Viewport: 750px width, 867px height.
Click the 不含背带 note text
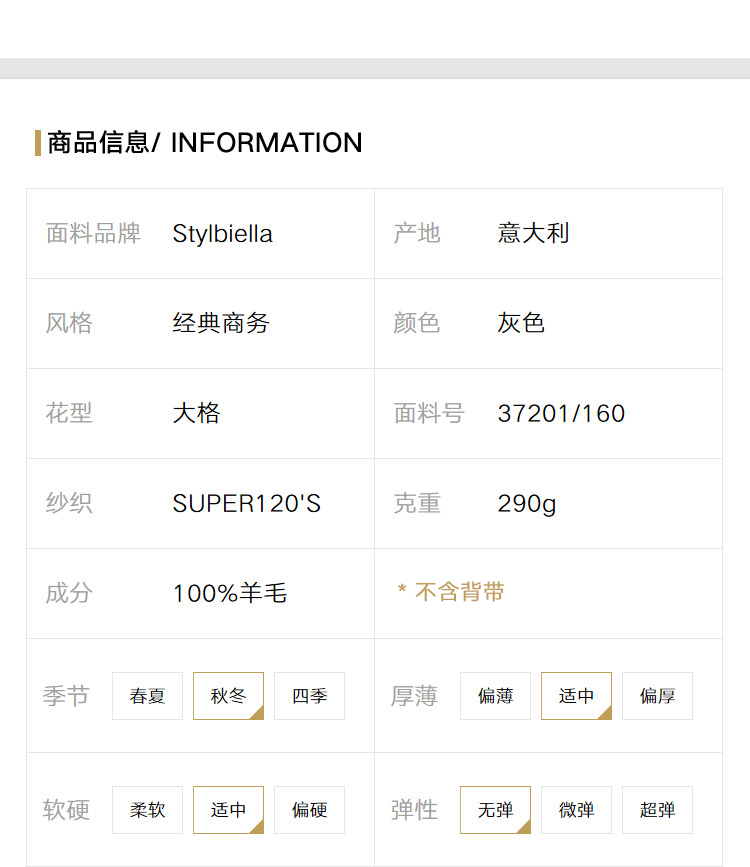(x=460, y=592)
